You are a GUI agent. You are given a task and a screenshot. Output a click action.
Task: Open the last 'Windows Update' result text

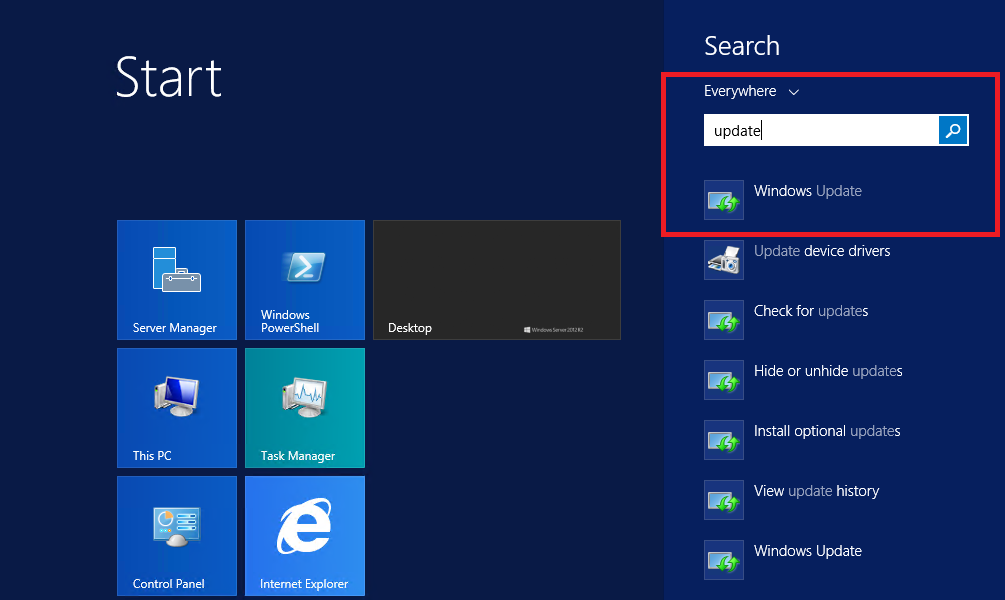(808, 551)
